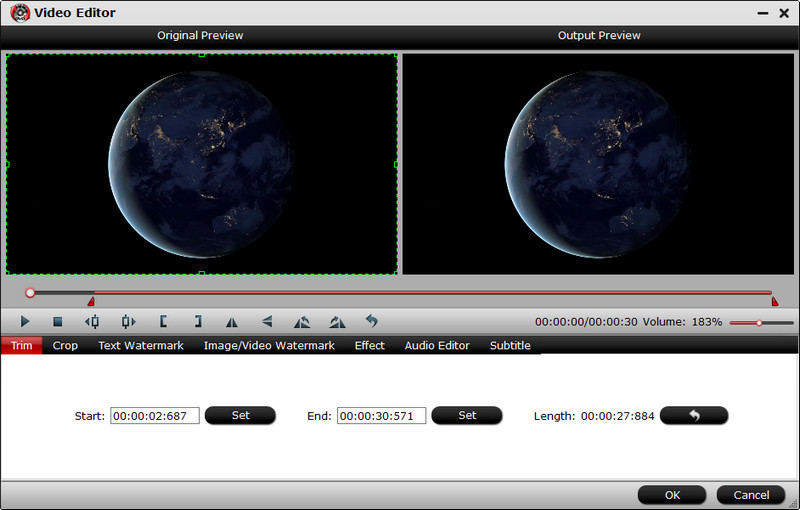Switch to Text Watermark tab

click(141, 346)
